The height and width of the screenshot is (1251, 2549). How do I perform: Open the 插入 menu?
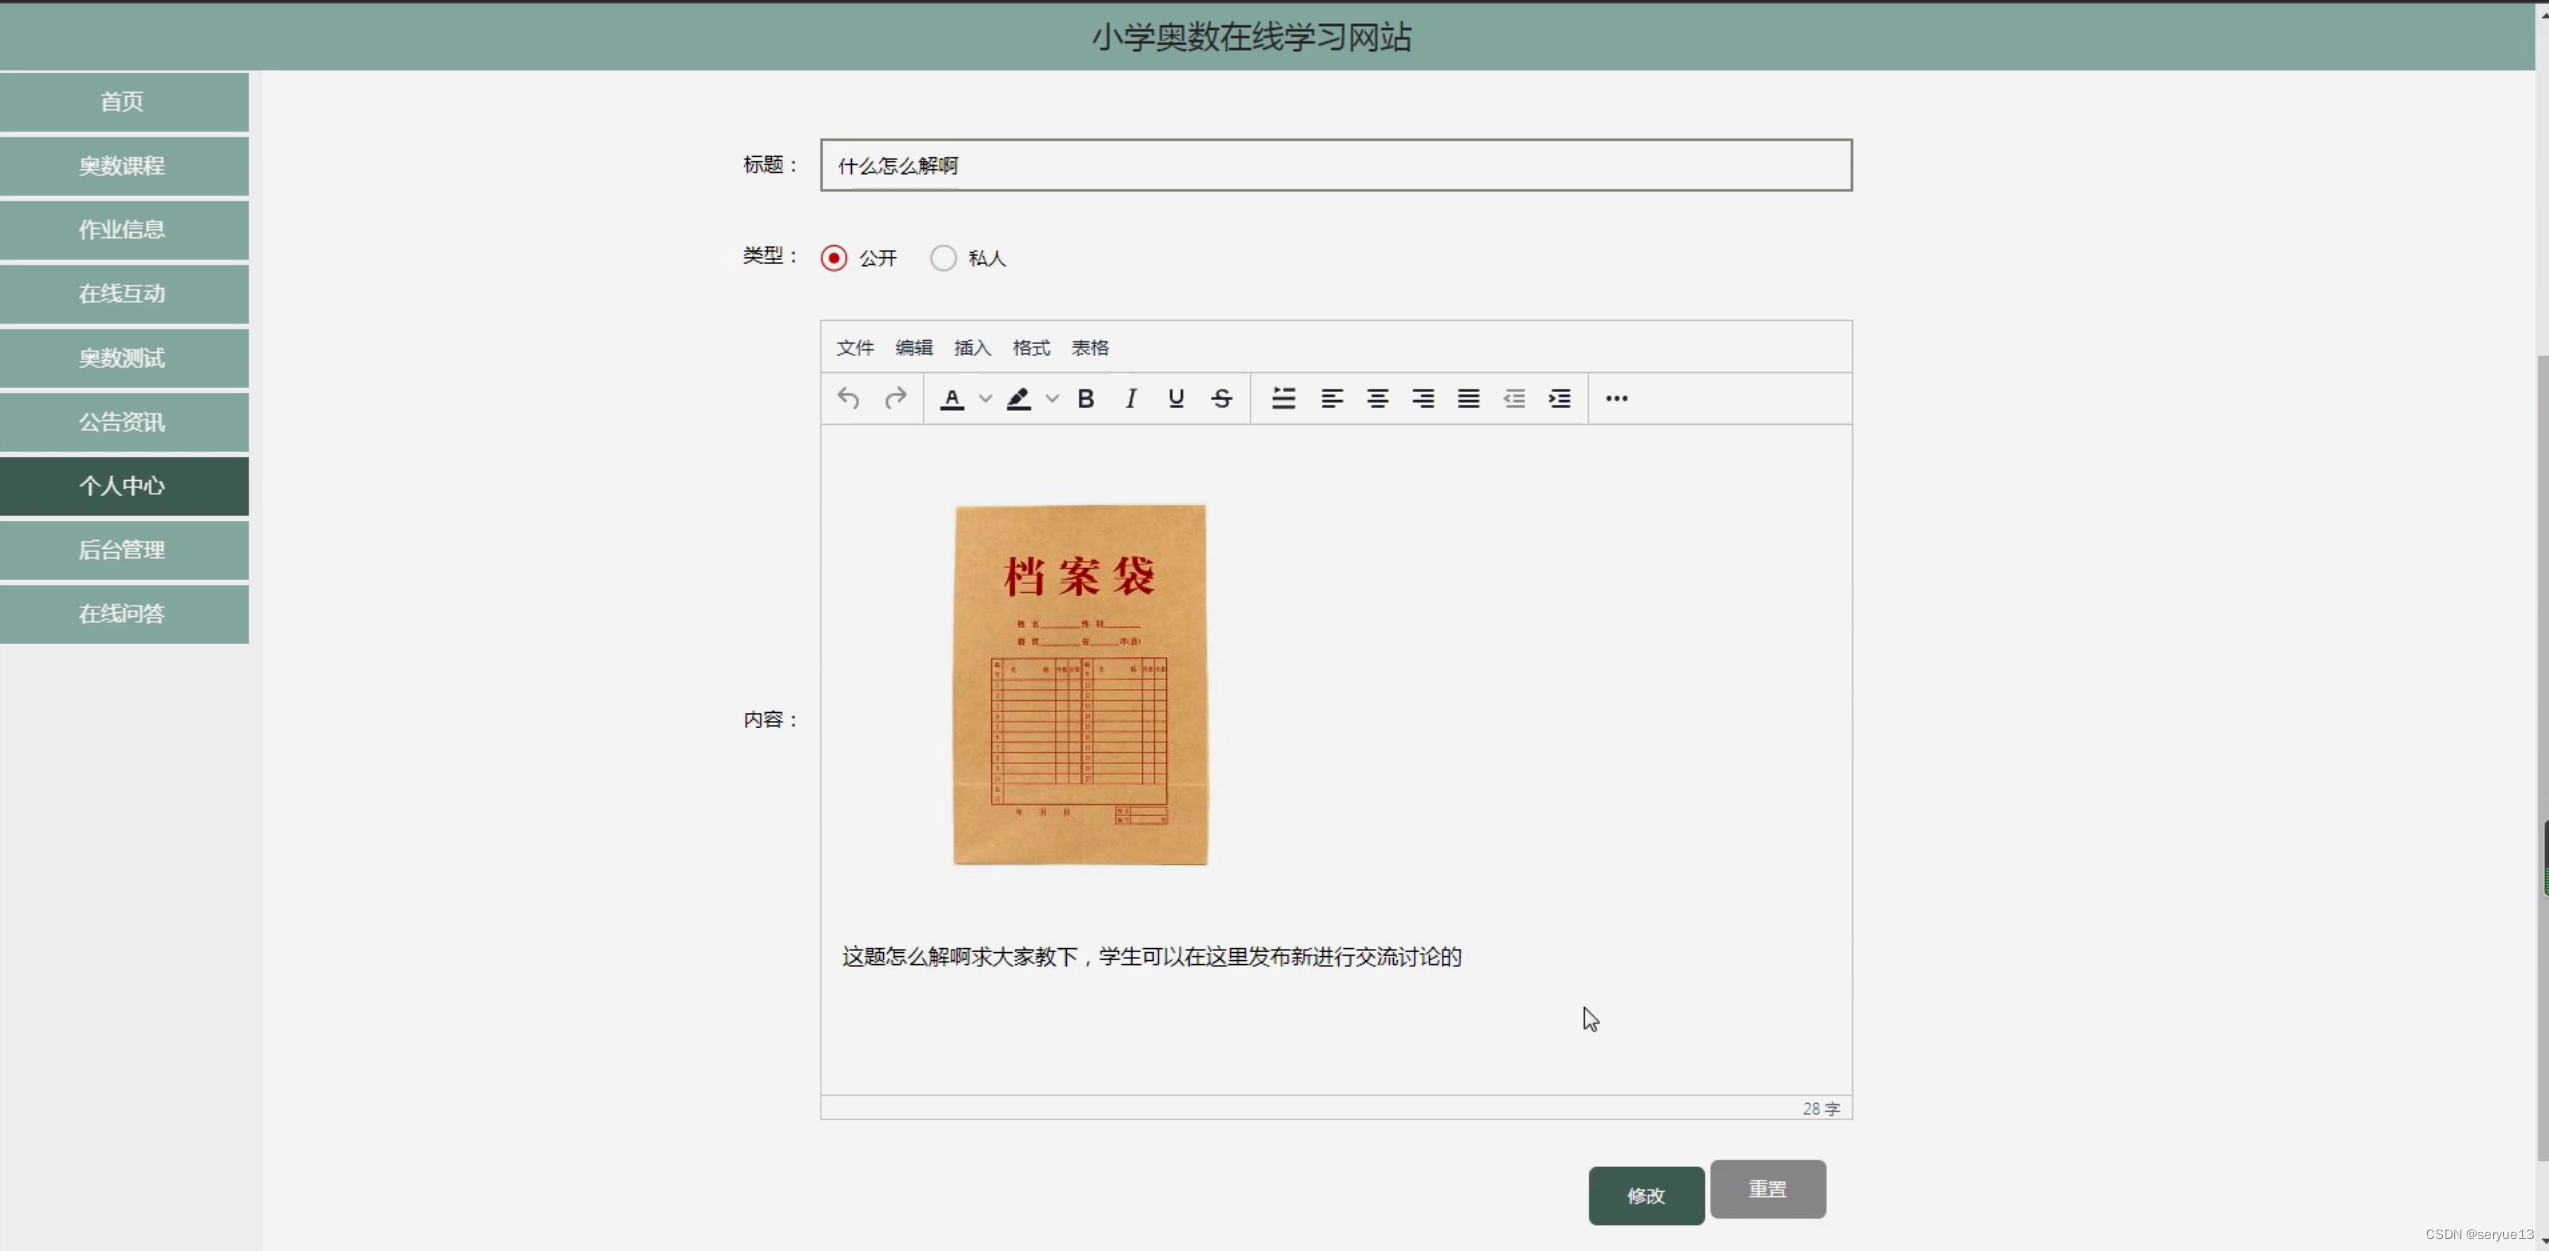coord(972,347)
